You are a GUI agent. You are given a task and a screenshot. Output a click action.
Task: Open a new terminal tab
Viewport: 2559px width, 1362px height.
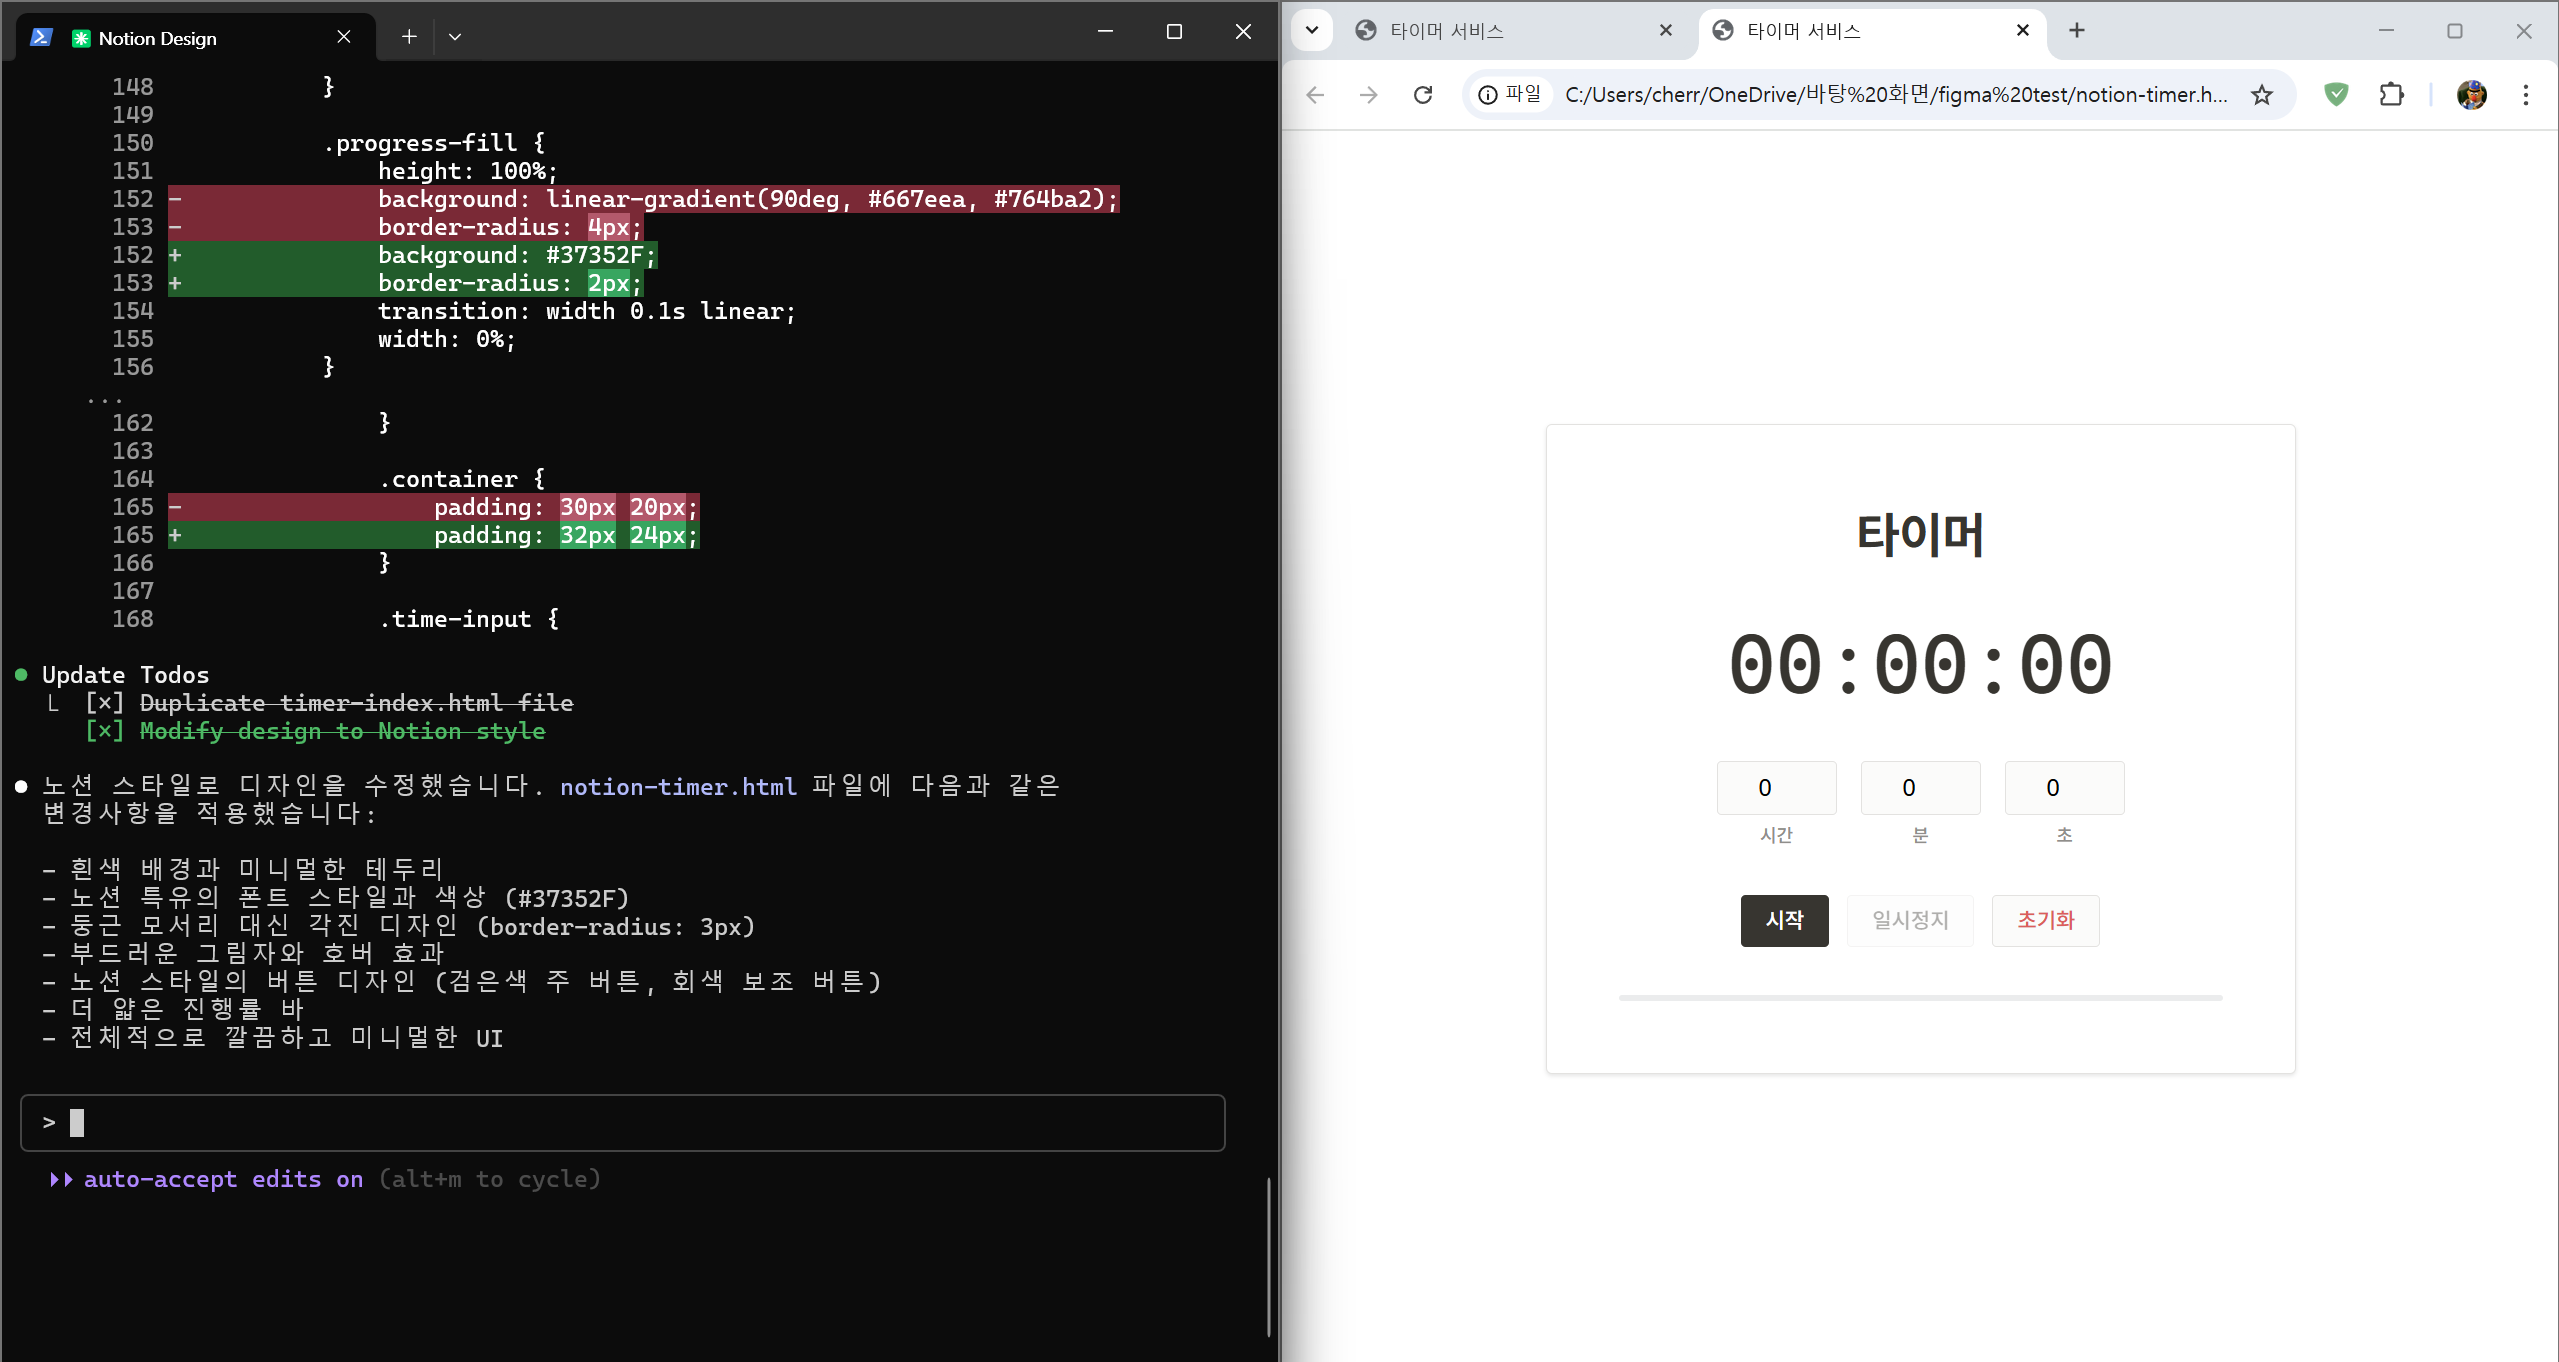409,37
